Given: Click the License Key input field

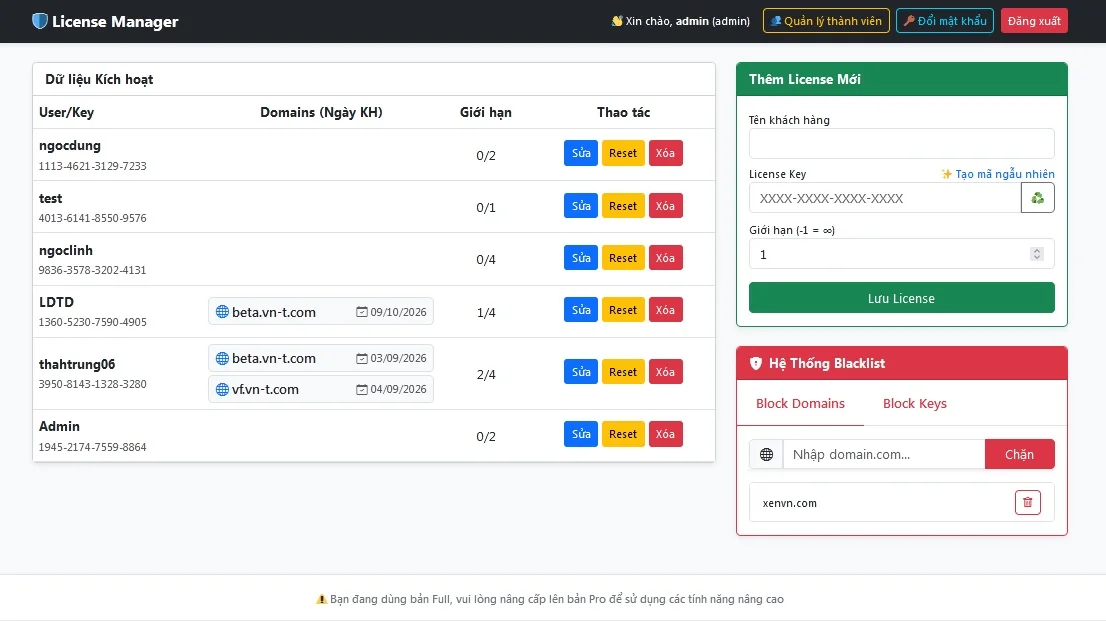Looking at the screenshot, I should [885, 198].
